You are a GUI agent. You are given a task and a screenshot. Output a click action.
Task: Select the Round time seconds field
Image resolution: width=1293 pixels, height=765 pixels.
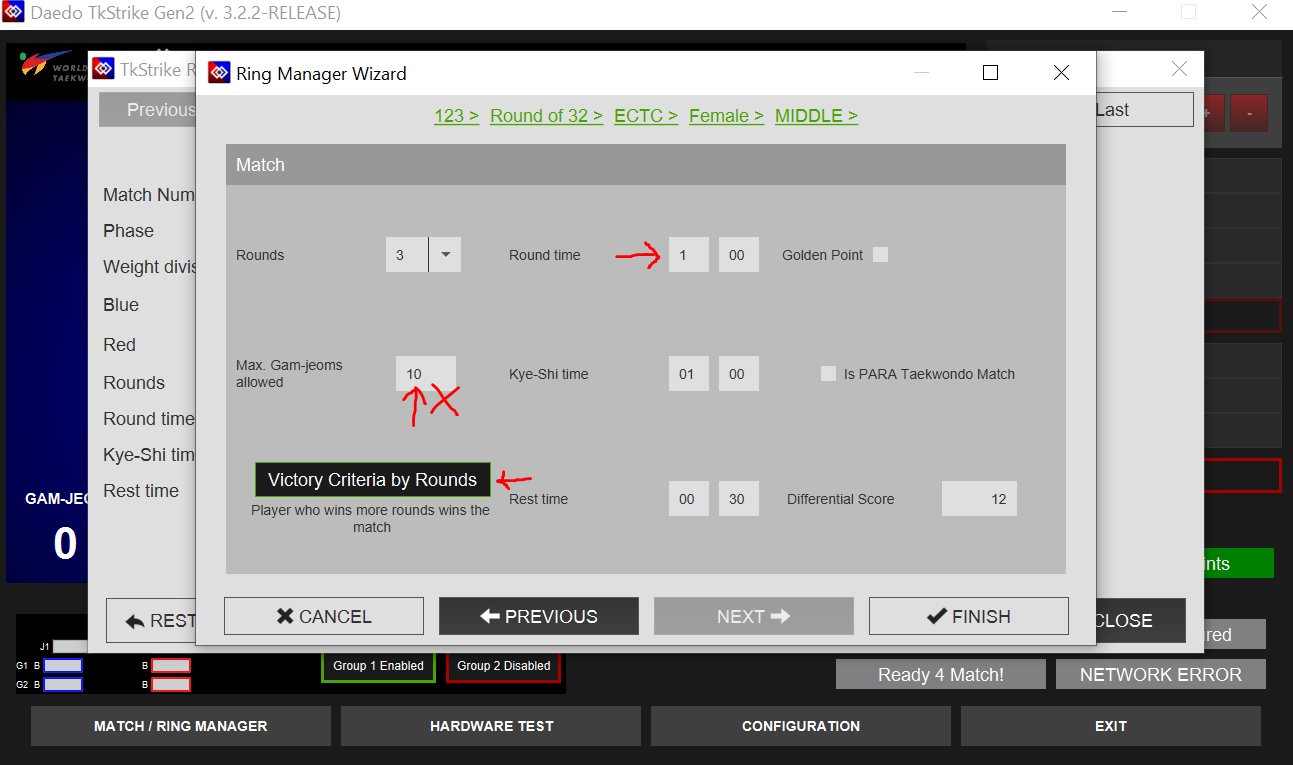point(738,255)
